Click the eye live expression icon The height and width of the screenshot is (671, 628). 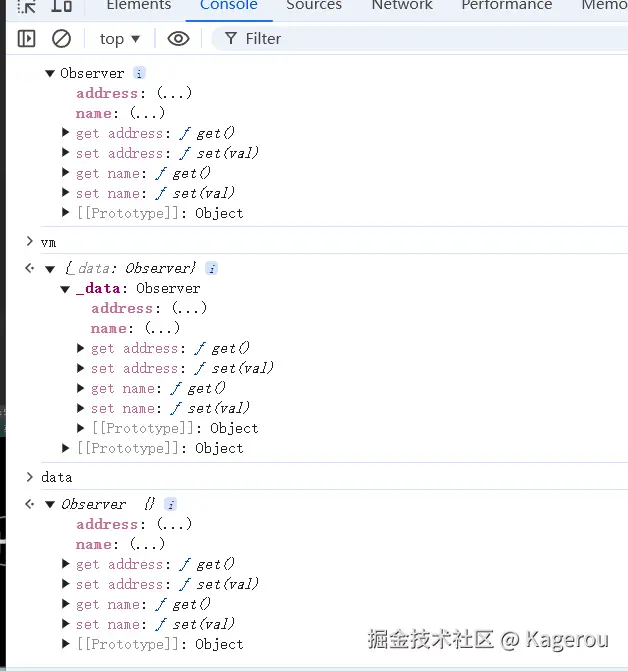pos(178,38)
